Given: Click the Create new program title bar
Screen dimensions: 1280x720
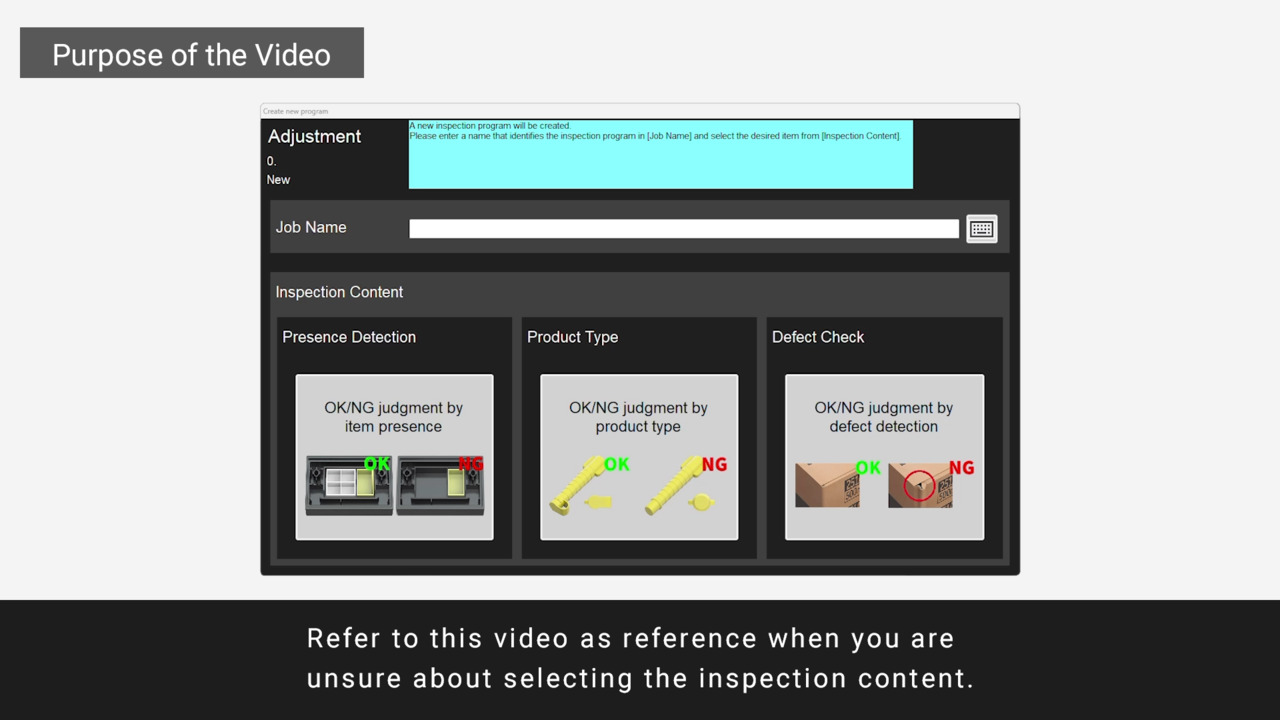Looking at the screenshot, I should point(639,111).
